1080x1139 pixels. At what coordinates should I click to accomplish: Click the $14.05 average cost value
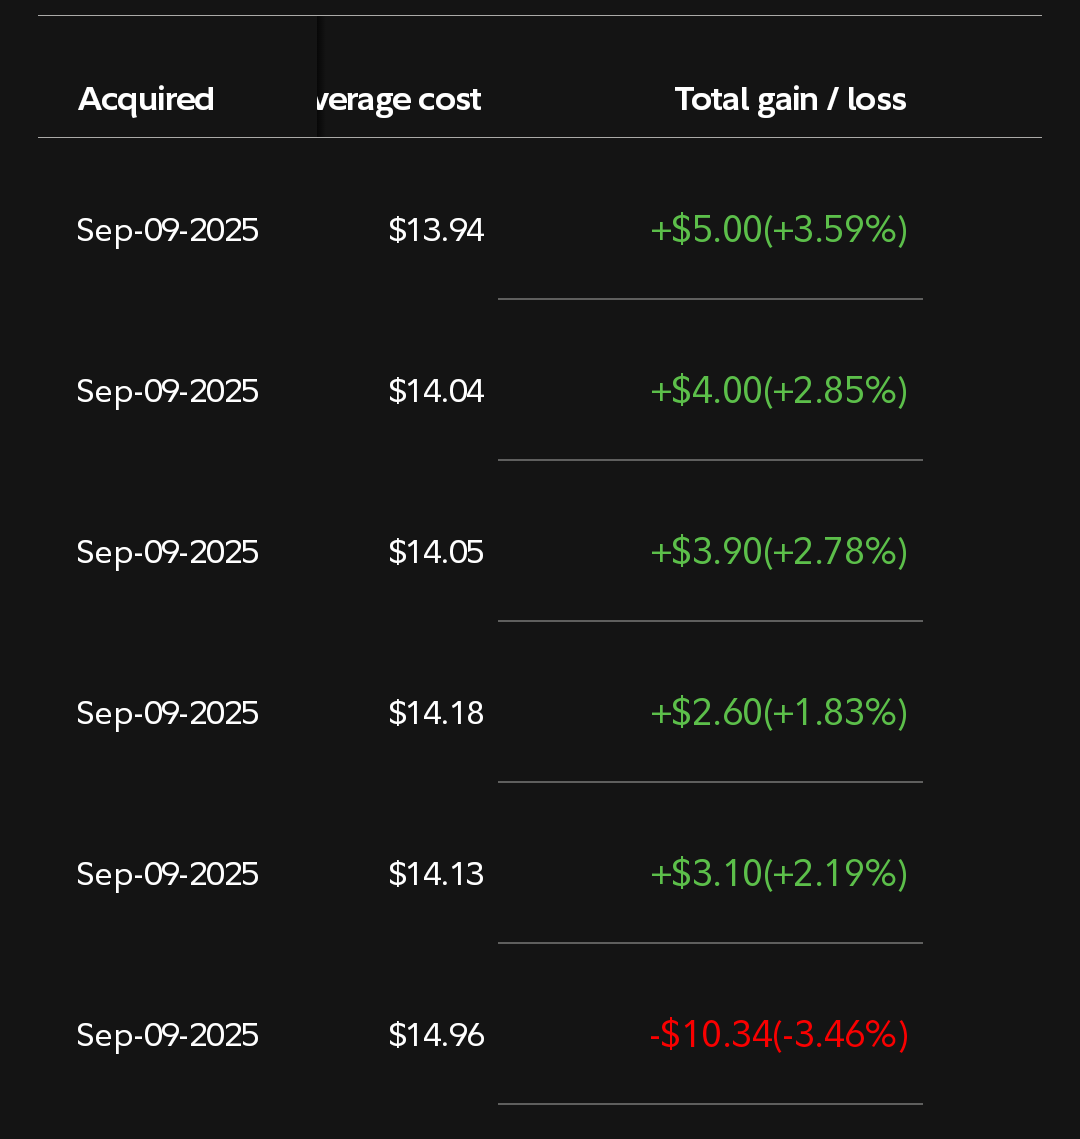tap(436, 553)
